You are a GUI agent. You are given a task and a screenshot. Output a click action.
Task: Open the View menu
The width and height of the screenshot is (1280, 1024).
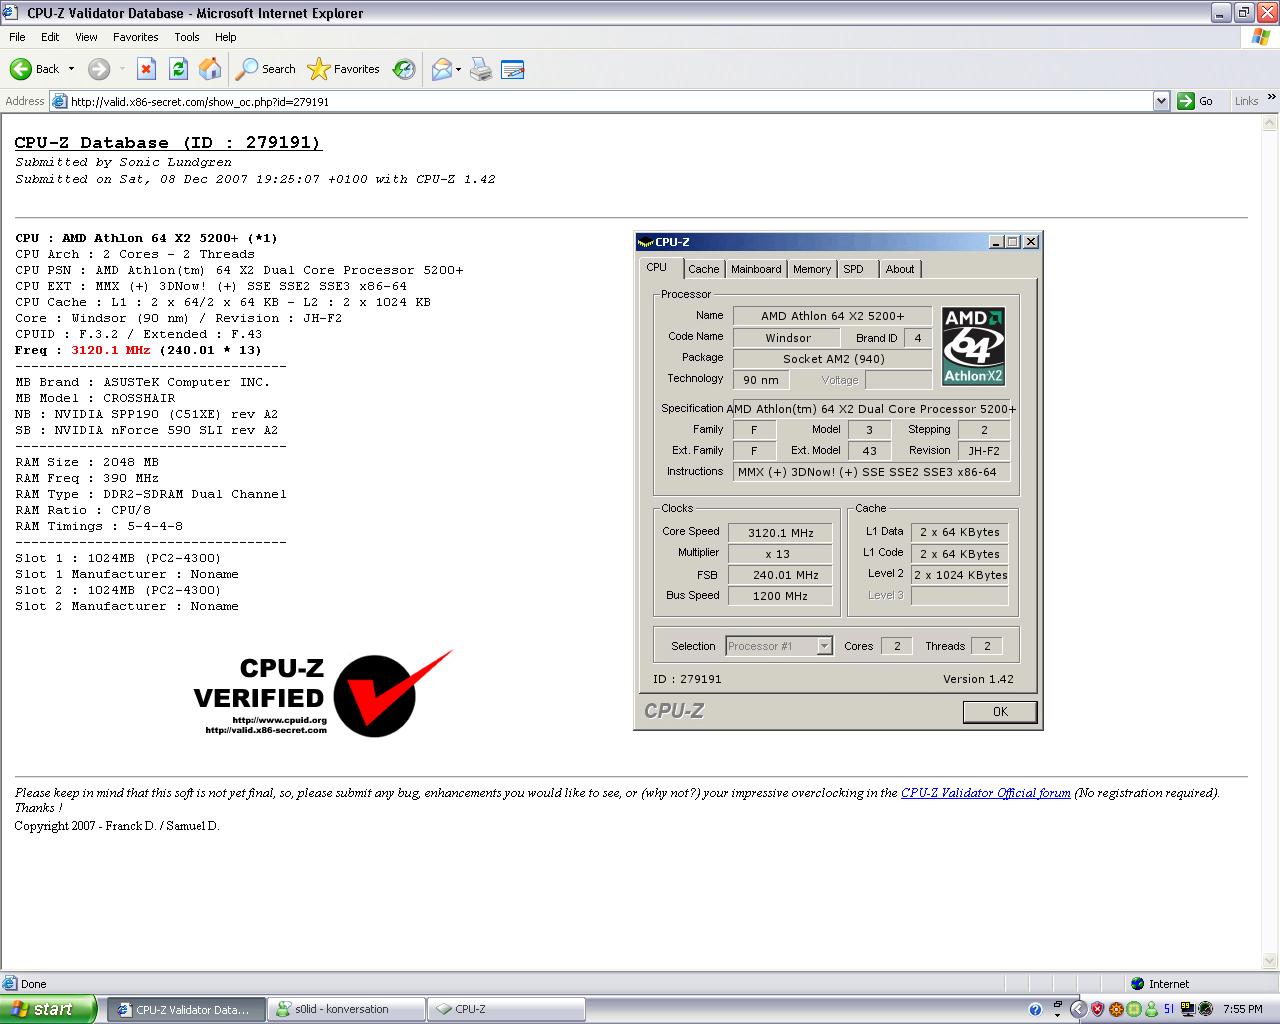tap(86, 37)
